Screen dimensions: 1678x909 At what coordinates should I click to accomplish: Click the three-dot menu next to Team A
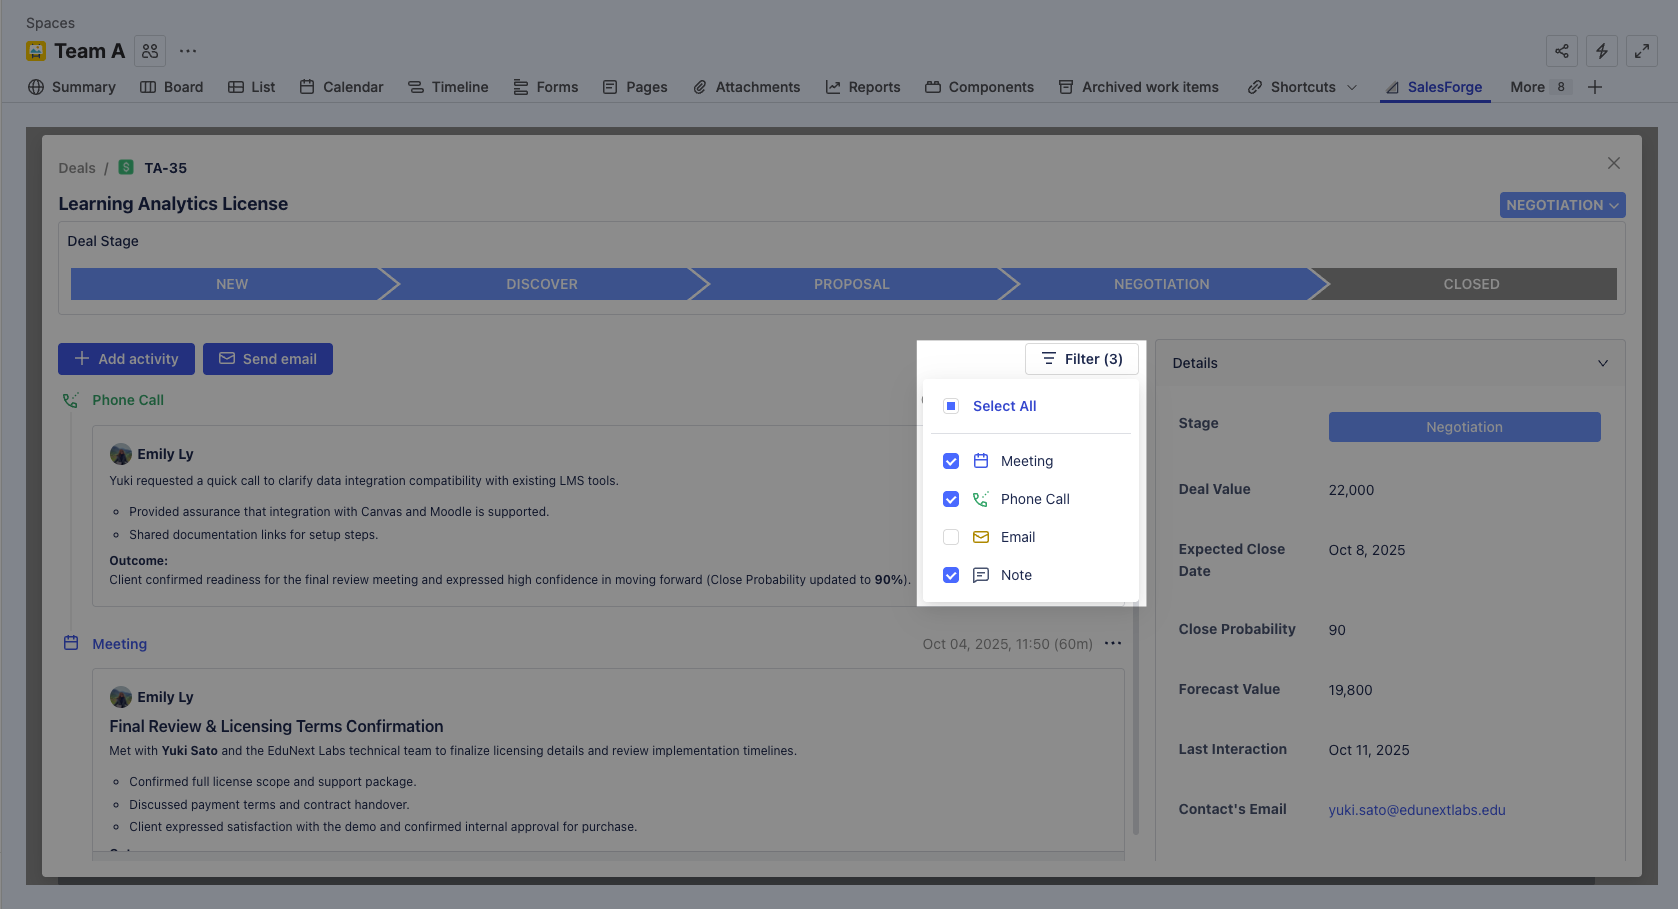[x=188, y=51]
